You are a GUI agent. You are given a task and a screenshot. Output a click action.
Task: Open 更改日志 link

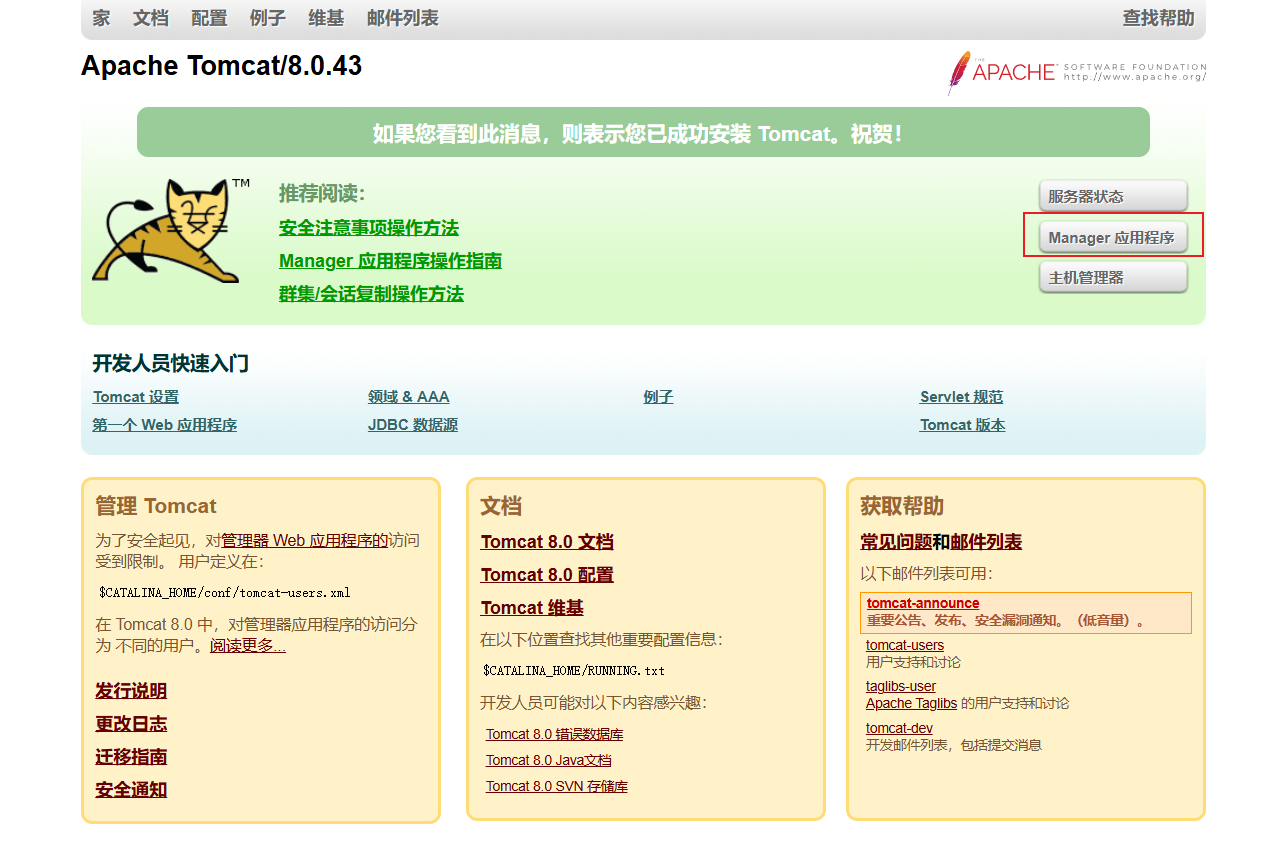point(131,724)
